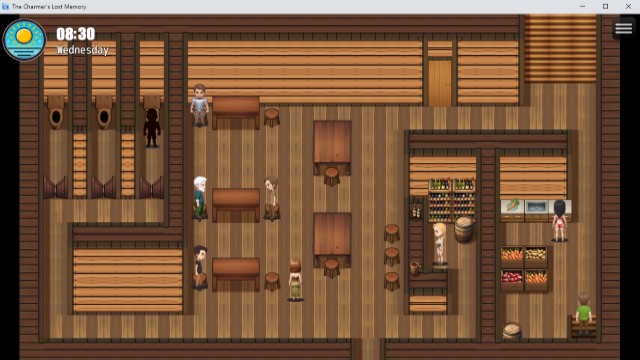The image size is (640, 360).
Task: Talk to the blonde woman near the barrel
Action: tap(440, 244)
